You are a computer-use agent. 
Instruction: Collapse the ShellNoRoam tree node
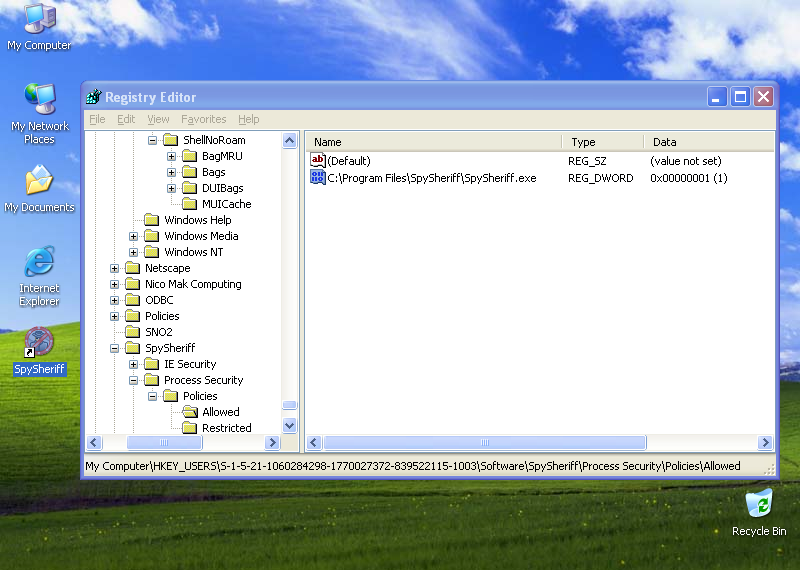point(152,140)
